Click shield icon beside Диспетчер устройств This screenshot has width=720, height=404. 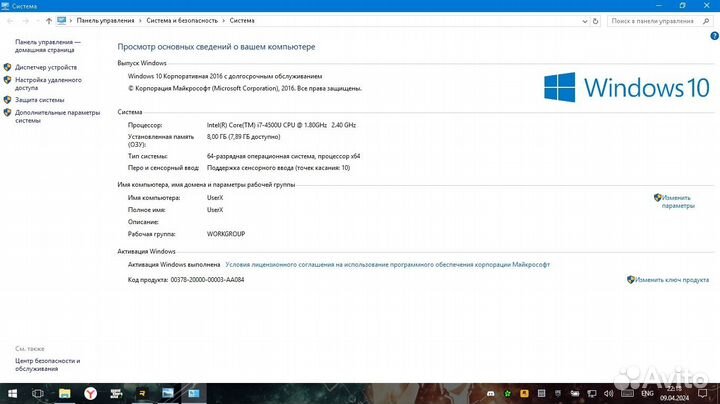(7, 67)
